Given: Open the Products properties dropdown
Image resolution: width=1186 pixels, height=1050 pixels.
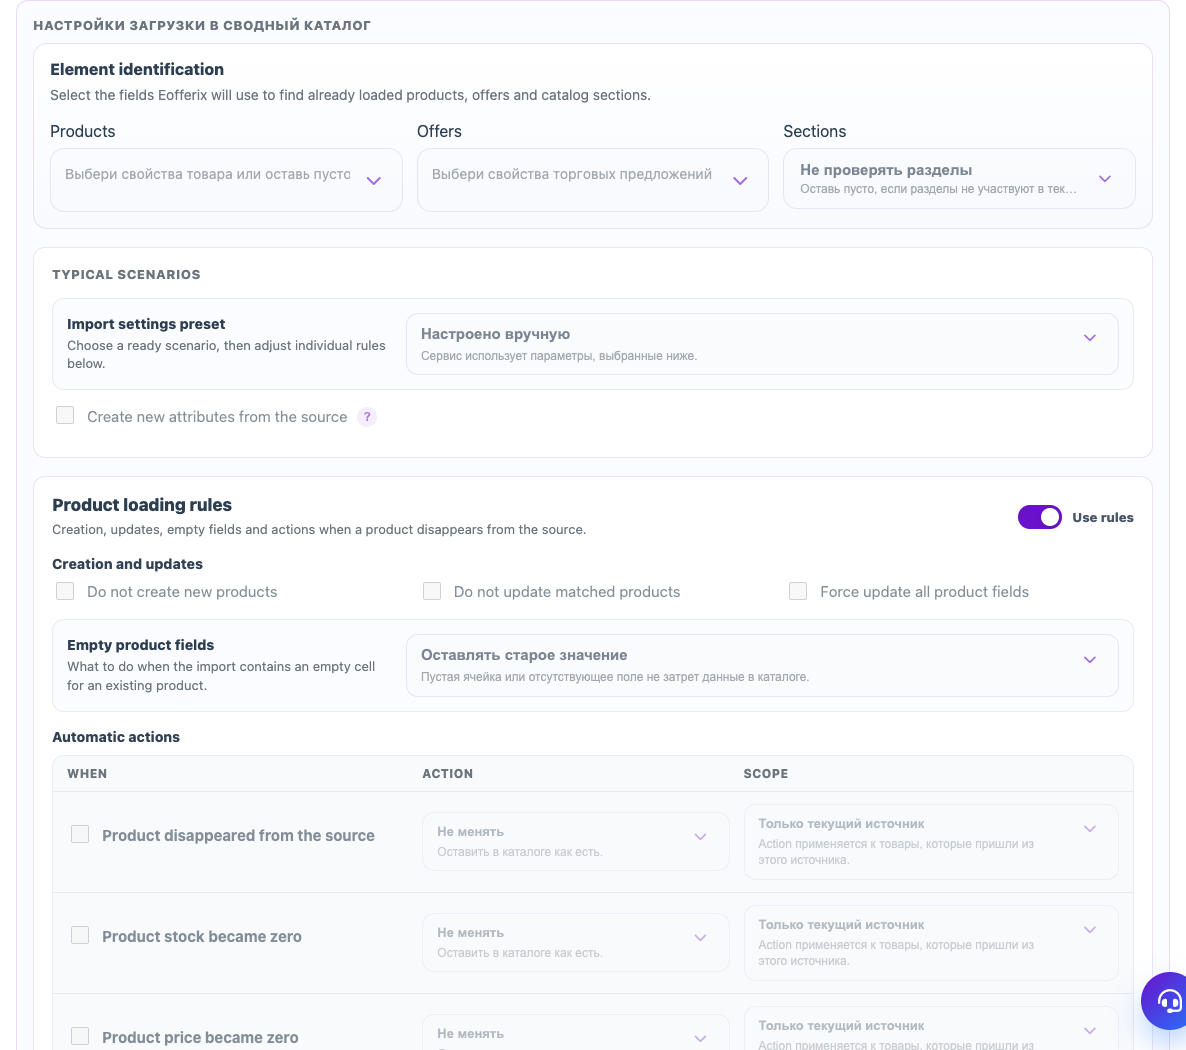Looking at the screenshot, I should tap(226, 180).
